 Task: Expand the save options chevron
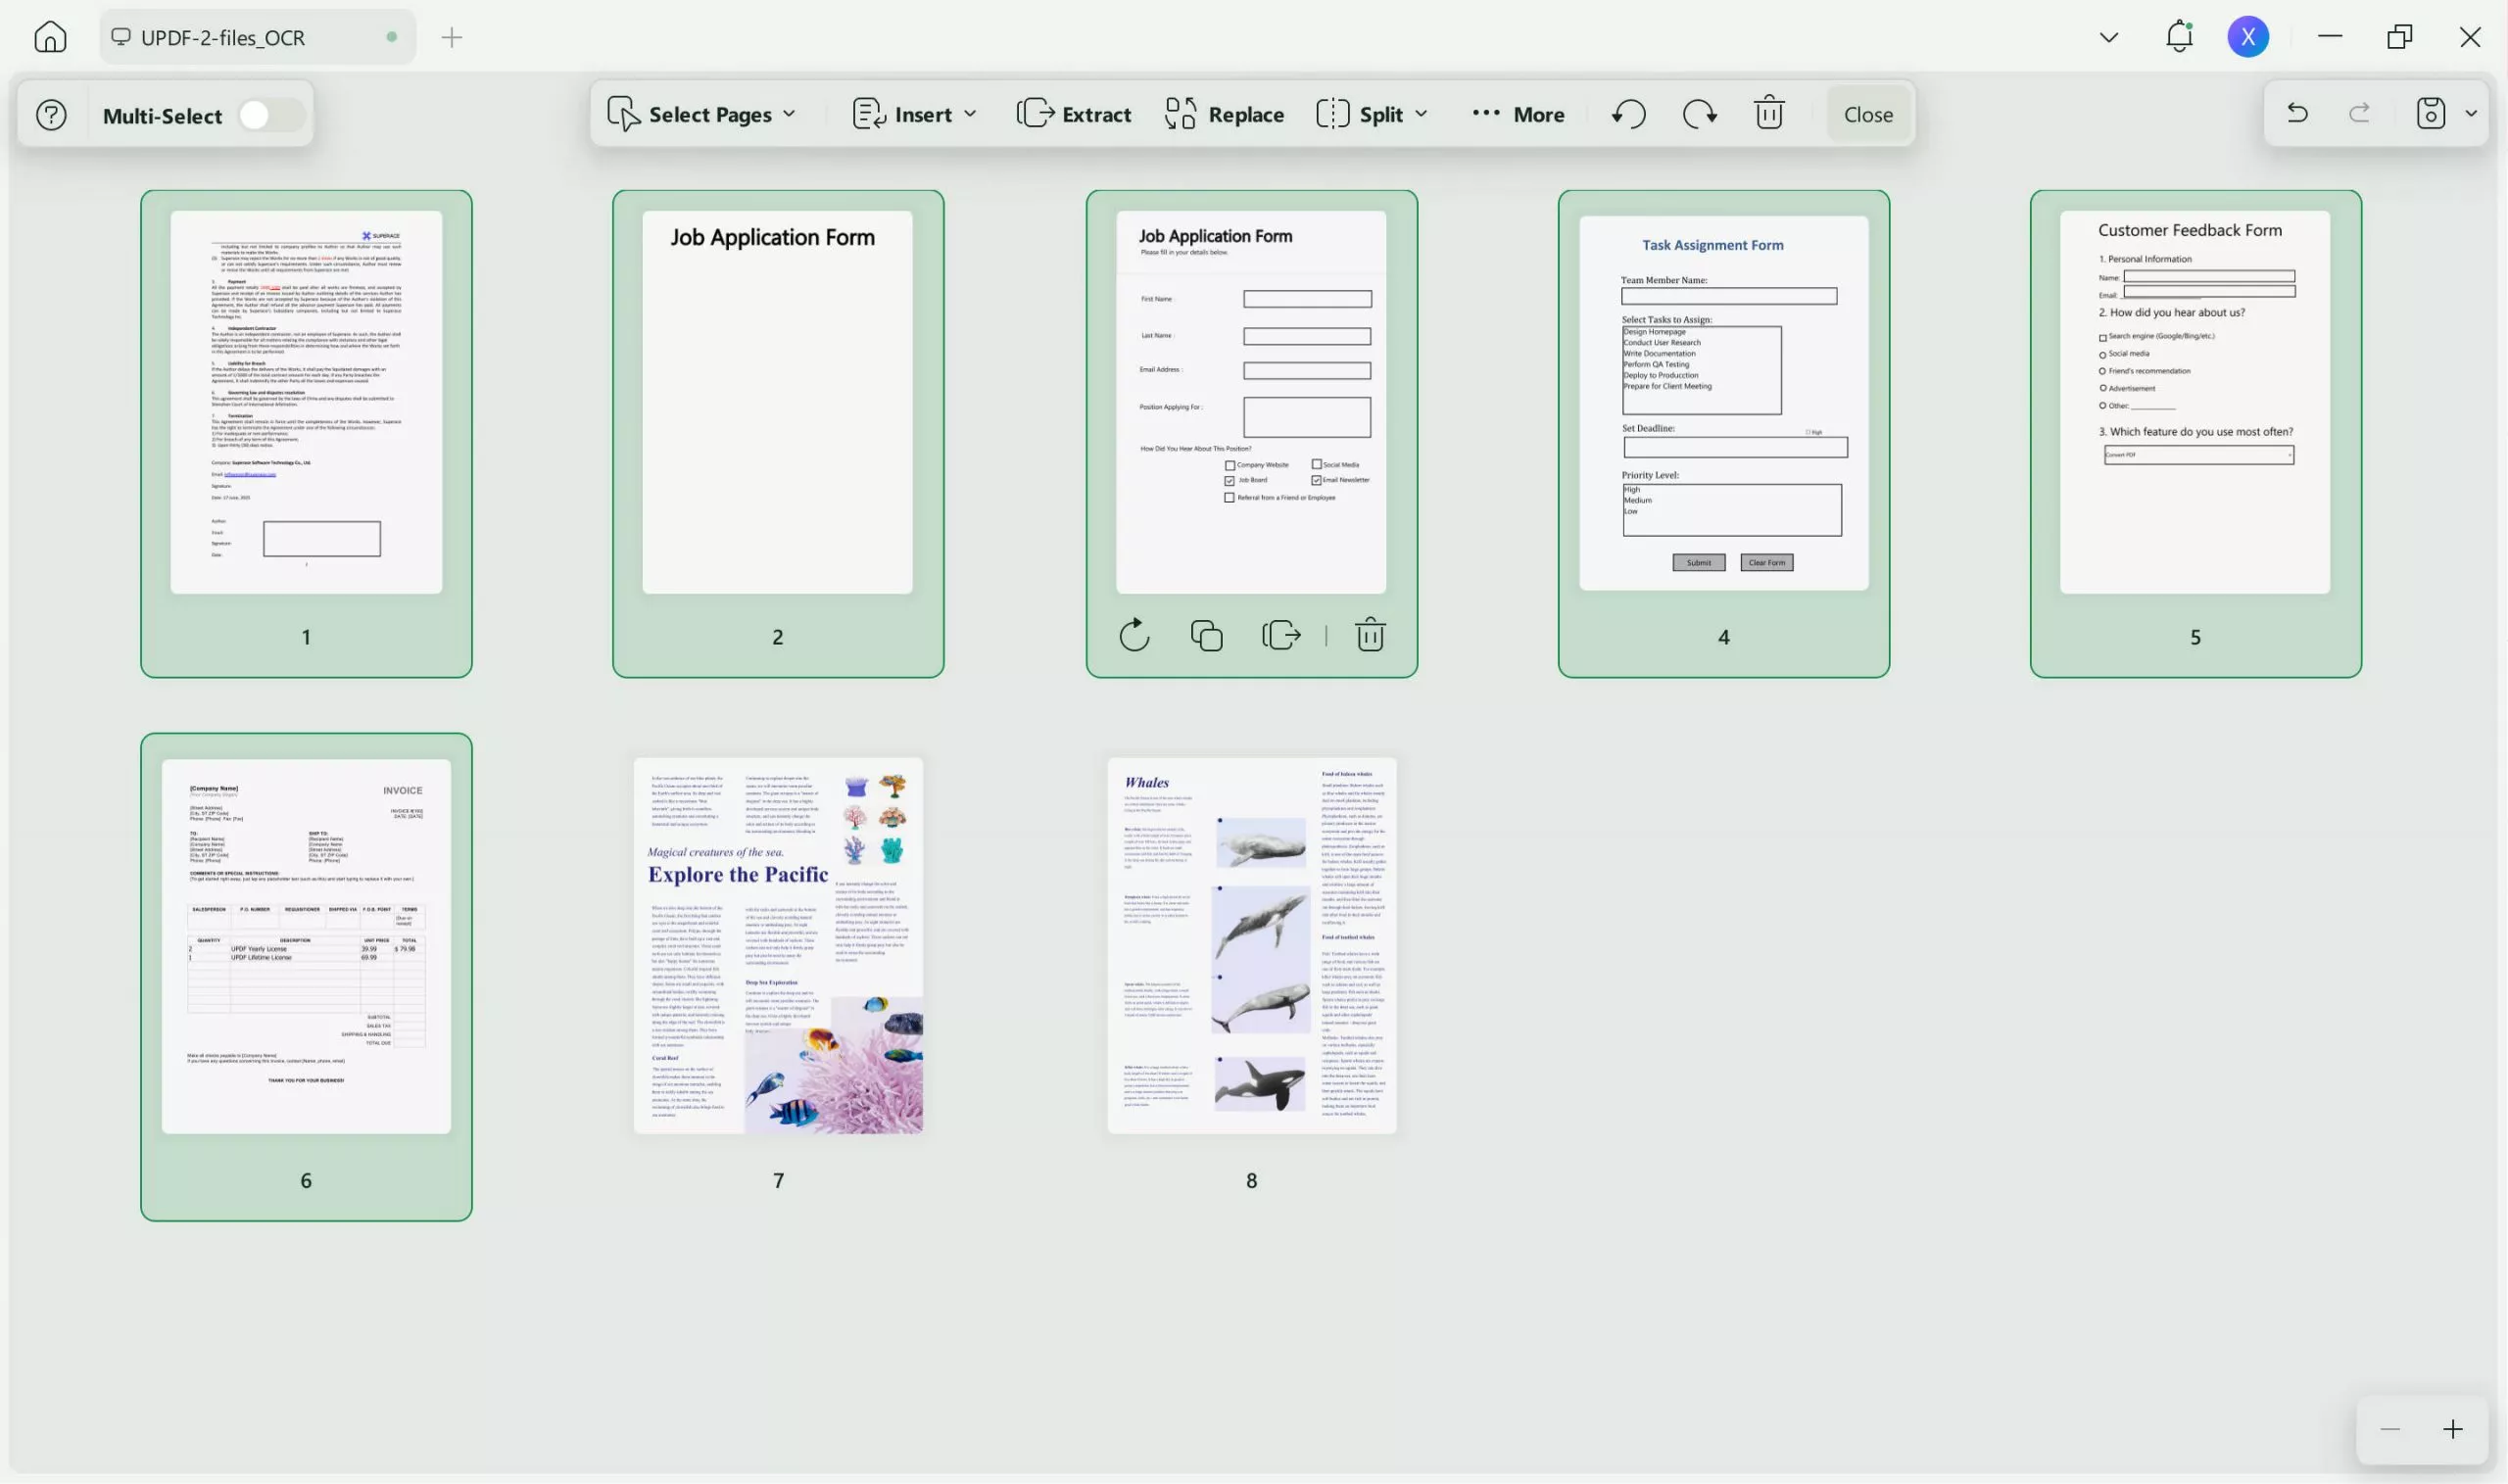[x=2471, y=113]
